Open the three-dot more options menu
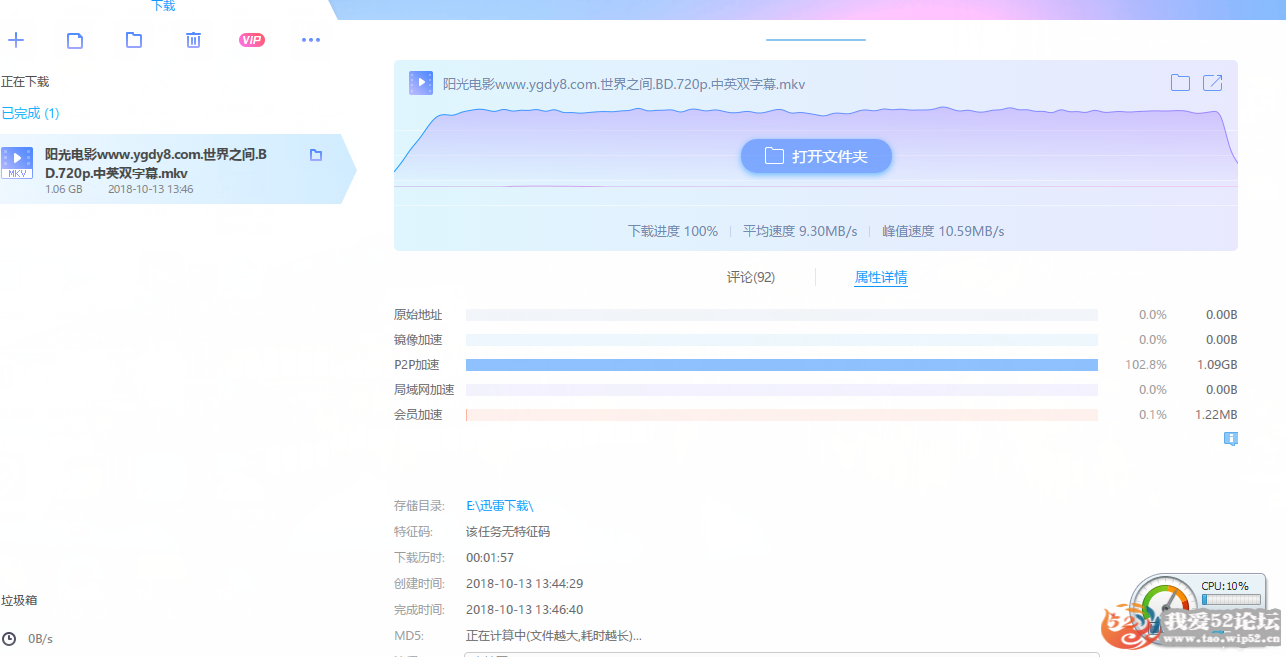This screenshot has height=657, width=1286. coord(311,40)
